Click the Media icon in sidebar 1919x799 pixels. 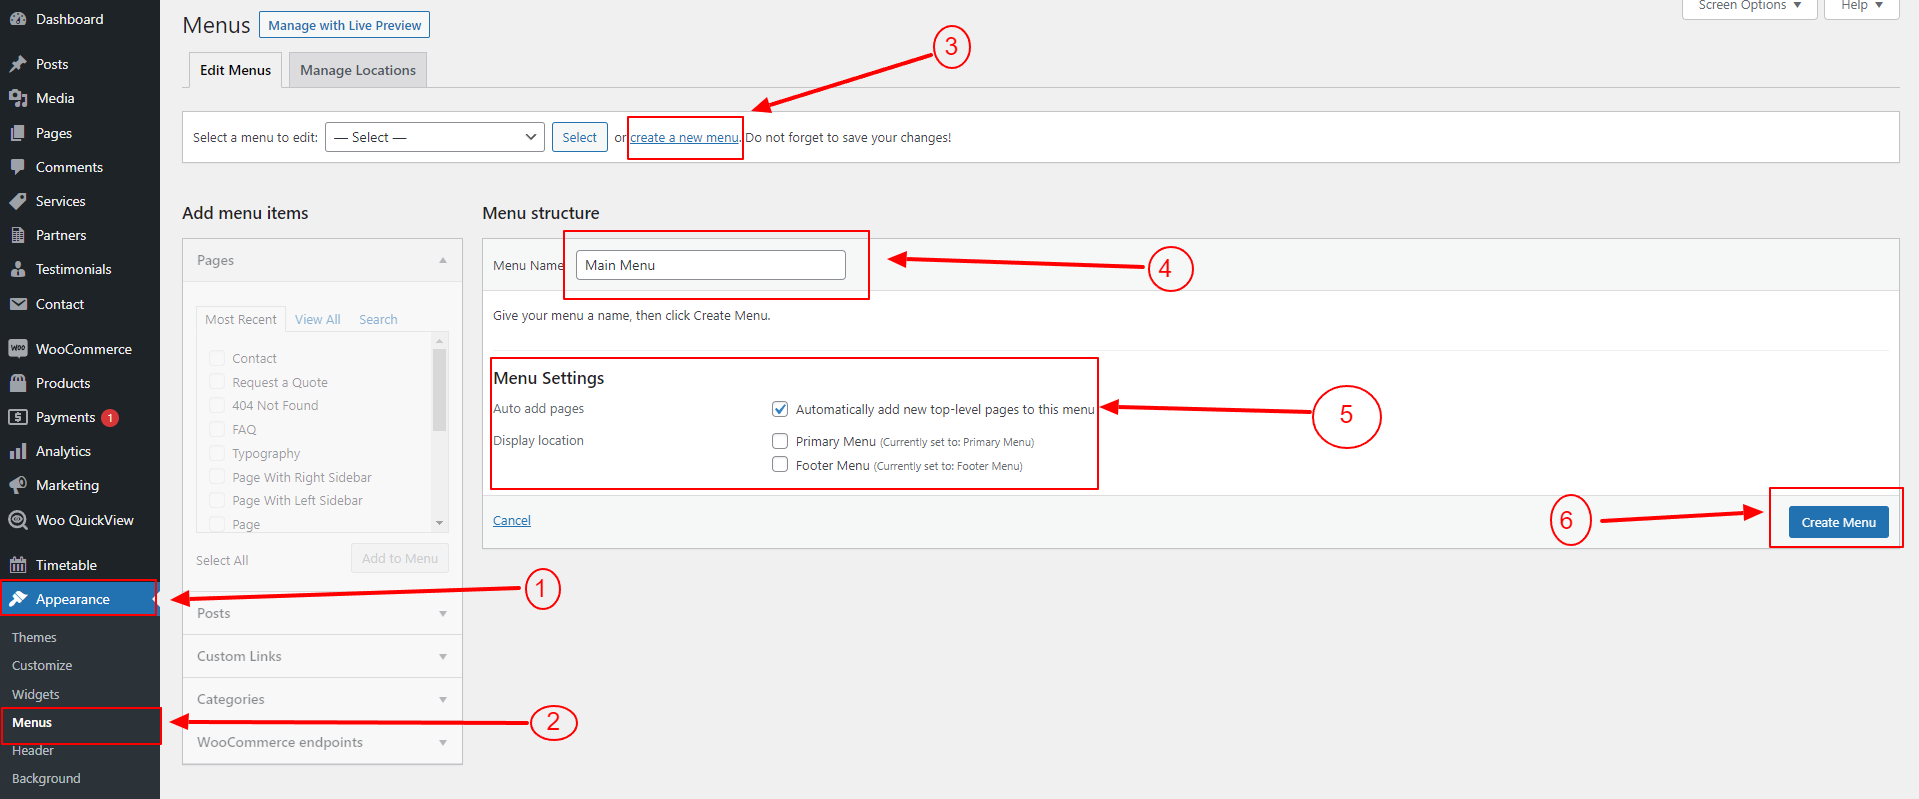(18, 98)
